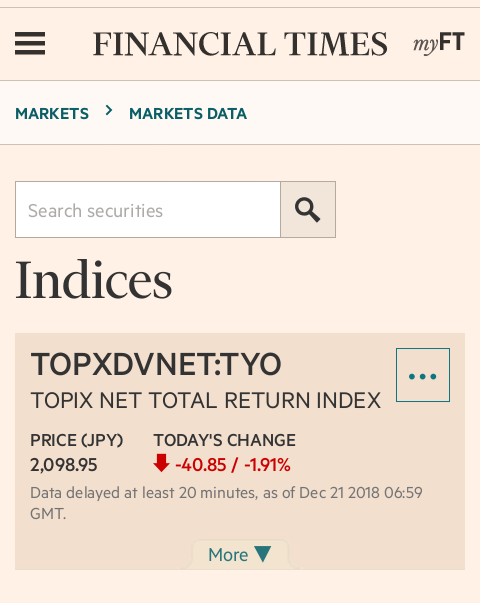Open the three-dots options menu

click(x=423, y=375)
